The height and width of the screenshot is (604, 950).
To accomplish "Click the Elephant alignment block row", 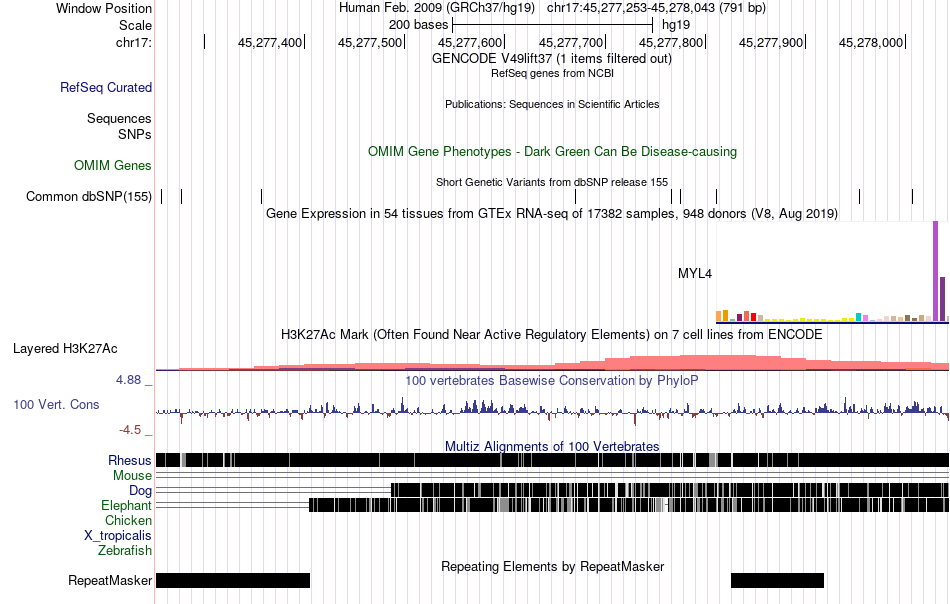I will [629, 505].
